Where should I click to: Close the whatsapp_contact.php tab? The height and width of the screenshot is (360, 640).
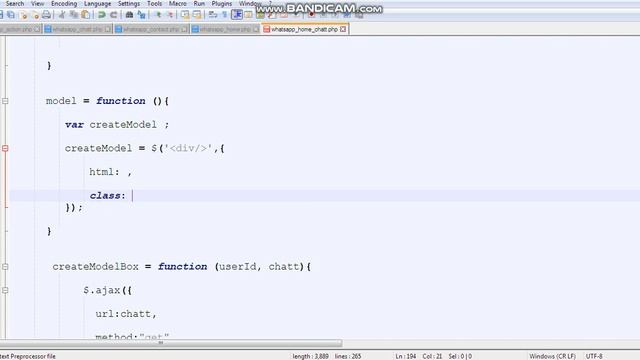[x=184, y=29]
